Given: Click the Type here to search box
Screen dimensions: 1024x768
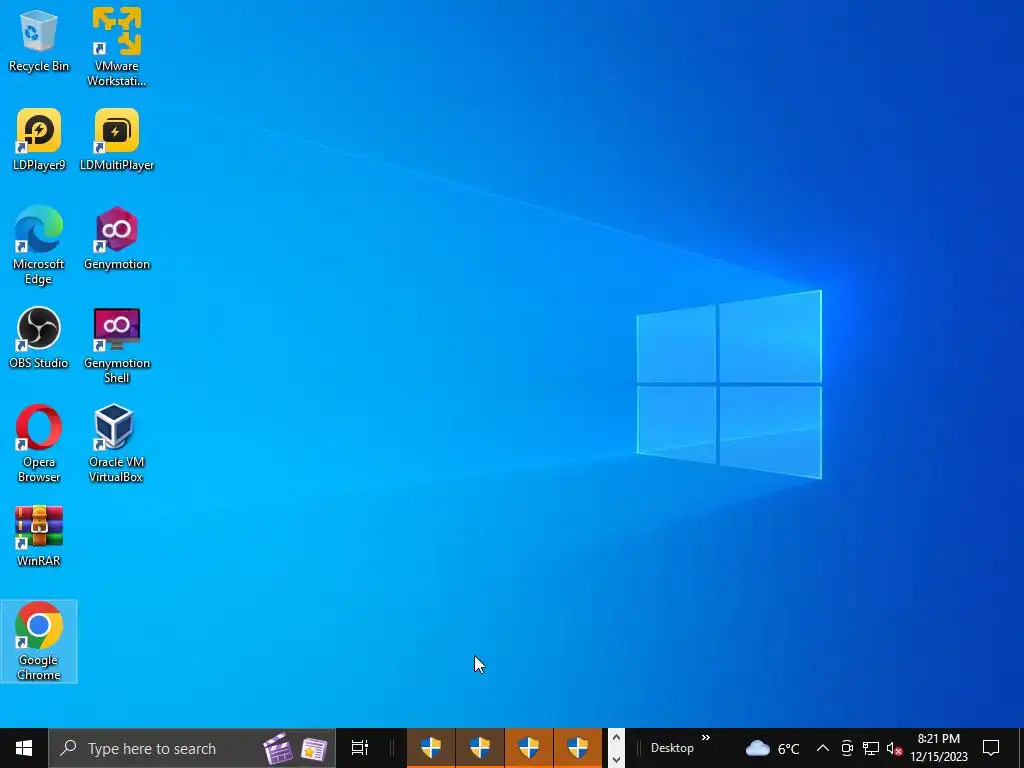Looking at the screenshot, I should click(x=192, y=748).
